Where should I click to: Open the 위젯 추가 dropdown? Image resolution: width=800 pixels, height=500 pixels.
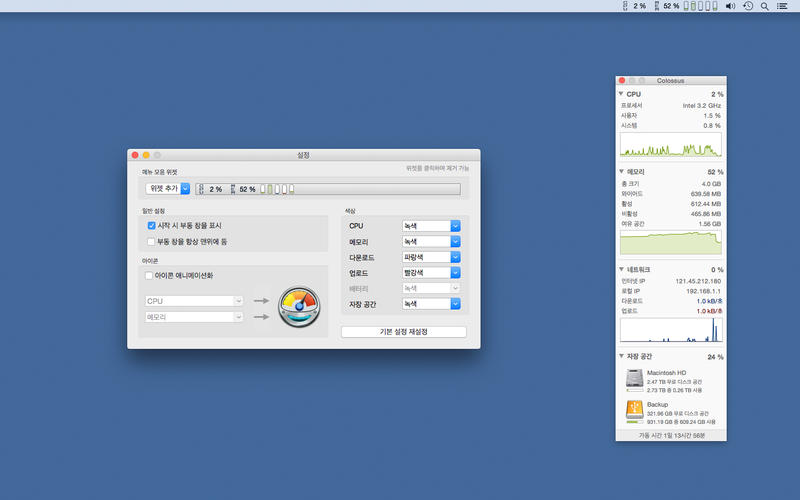click(x=167, y=188)
